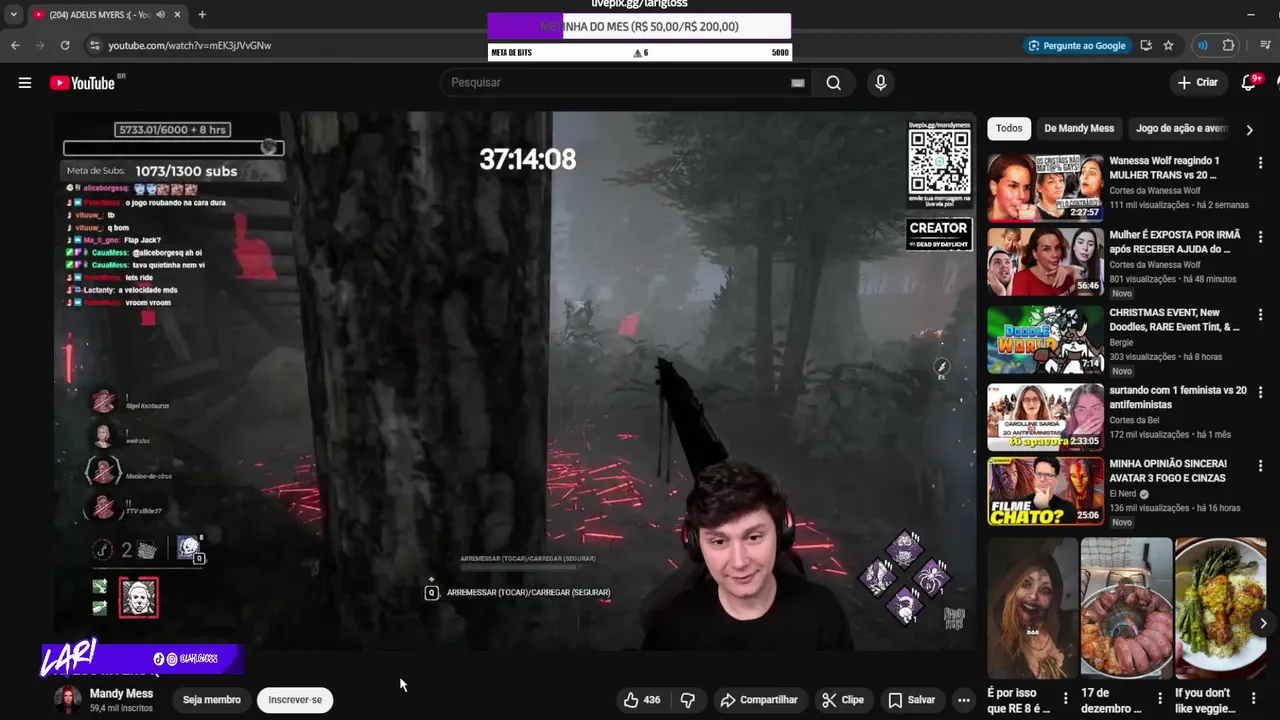Click the address bar URL
This screenshot has width=1280, height=720.
click(189, 45)
